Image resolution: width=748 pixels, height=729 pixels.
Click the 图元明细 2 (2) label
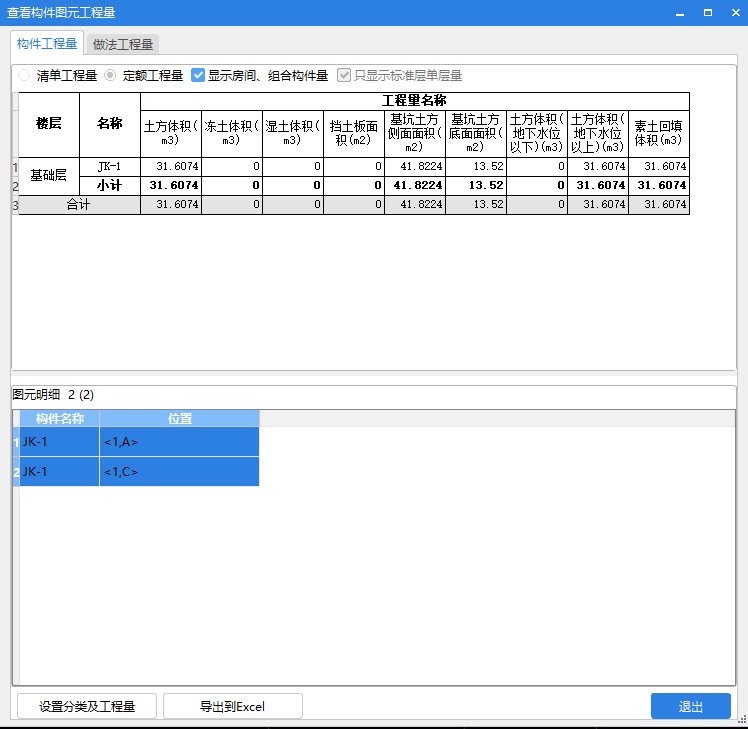click(x=53, y=395)
